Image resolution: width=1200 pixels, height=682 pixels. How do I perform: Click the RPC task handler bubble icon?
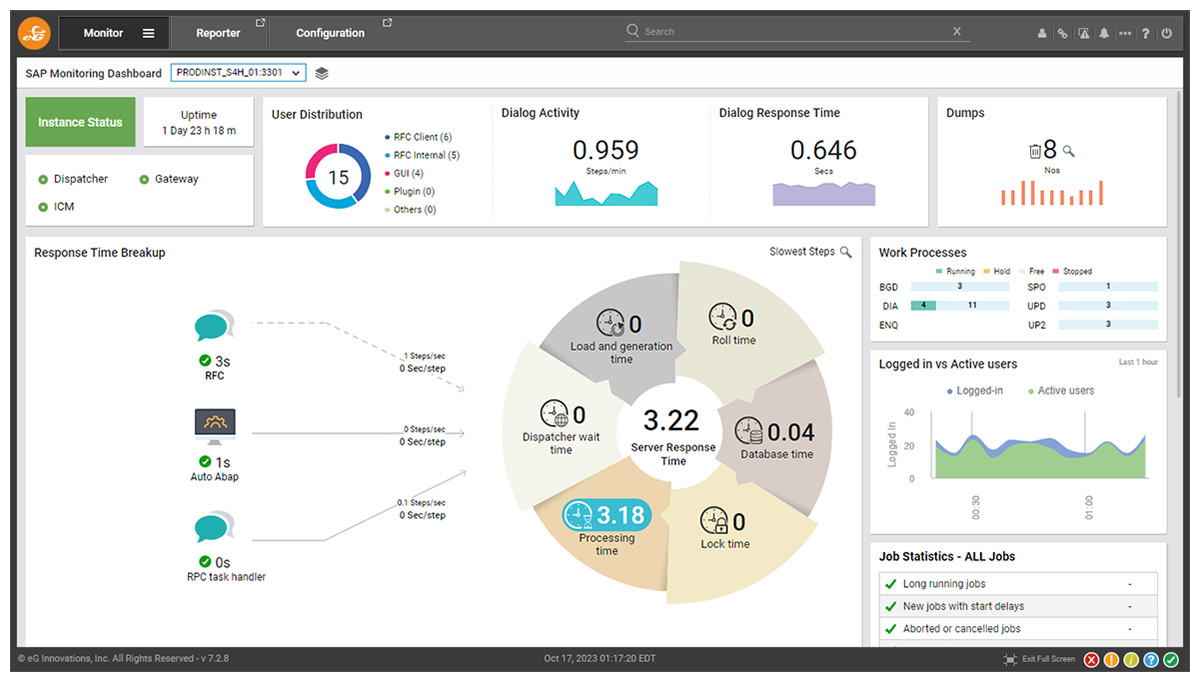tap(214, 528)
